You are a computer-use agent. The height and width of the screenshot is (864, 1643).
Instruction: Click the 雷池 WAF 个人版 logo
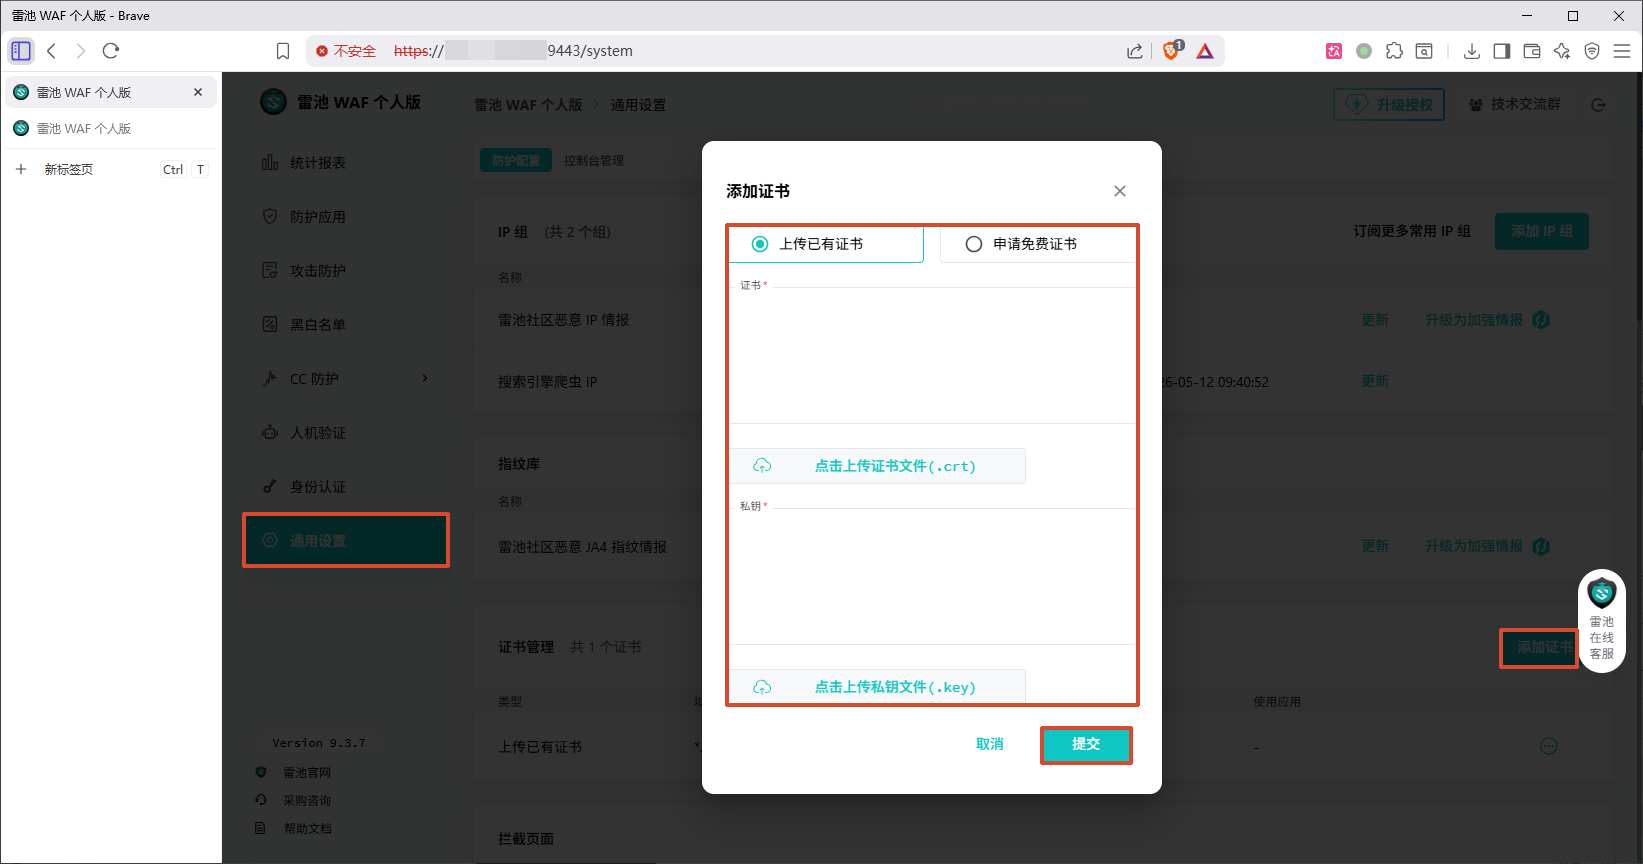pyautogui.click(x=341, y=102)
